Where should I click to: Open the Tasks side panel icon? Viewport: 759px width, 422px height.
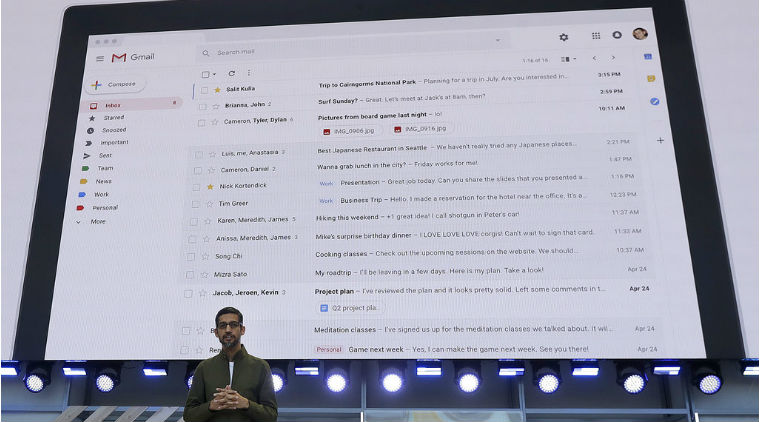[654, 101]
